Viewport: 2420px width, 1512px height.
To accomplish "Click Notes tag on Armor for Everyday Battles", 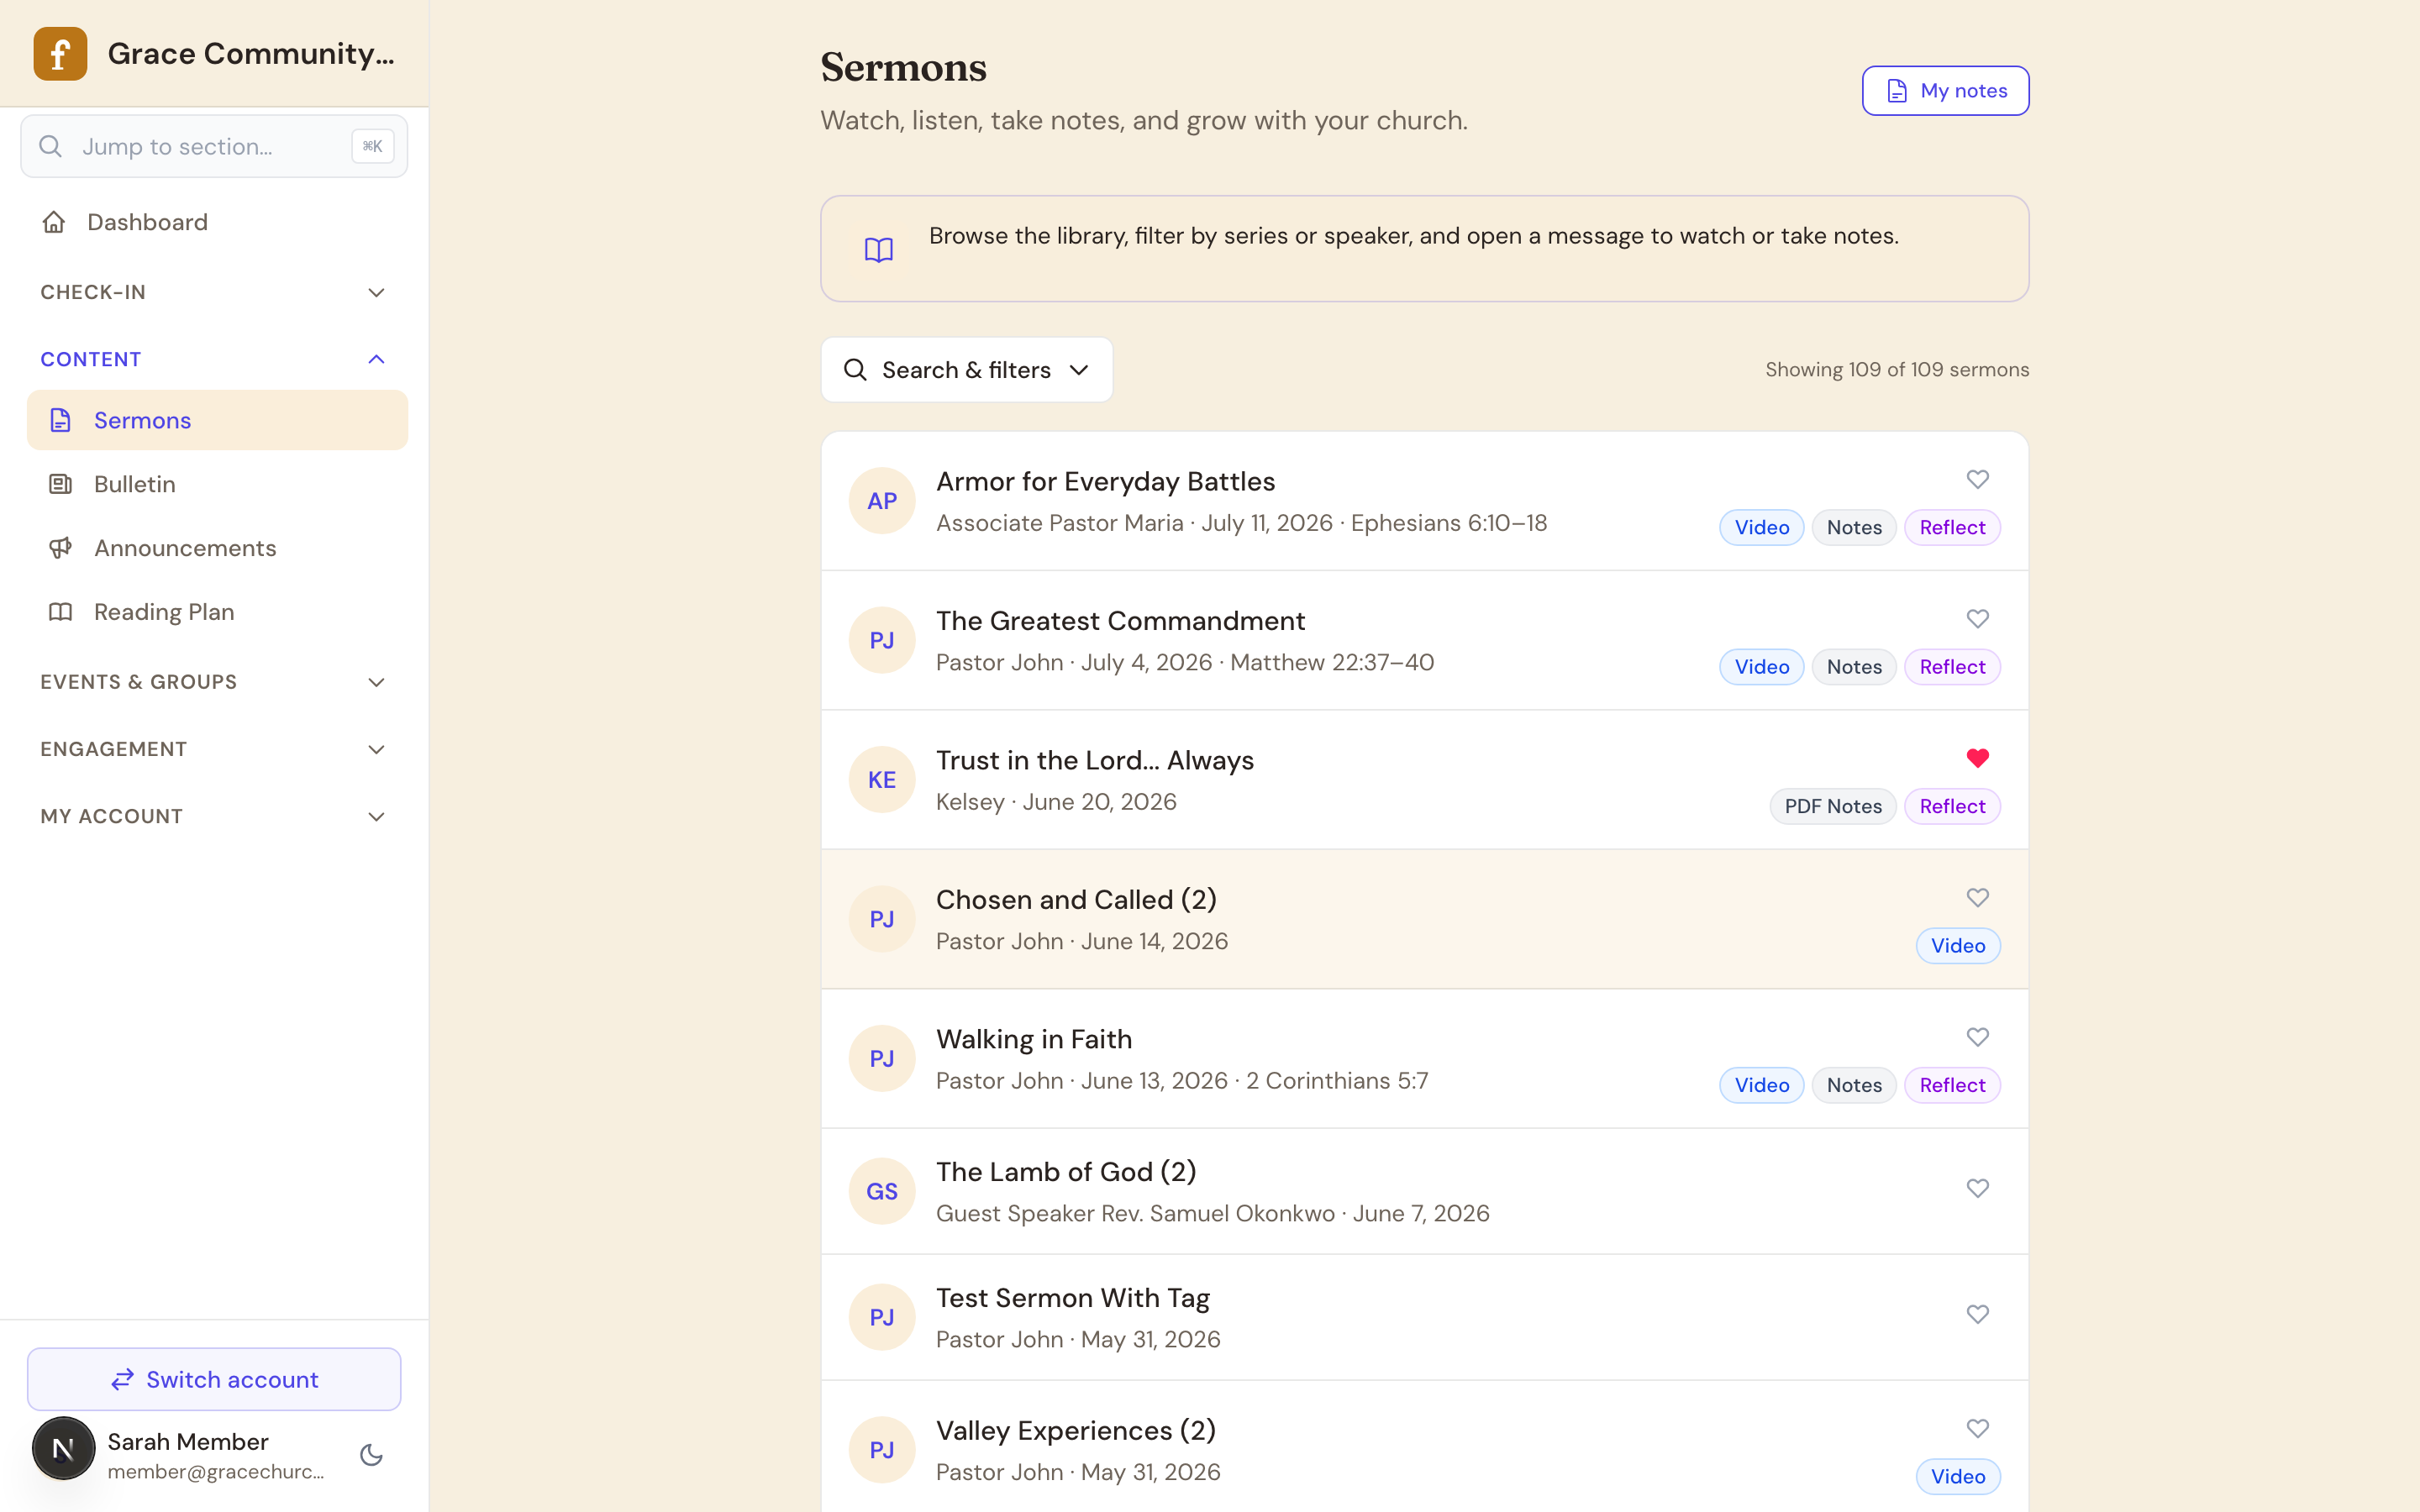I will (1853, 528).
